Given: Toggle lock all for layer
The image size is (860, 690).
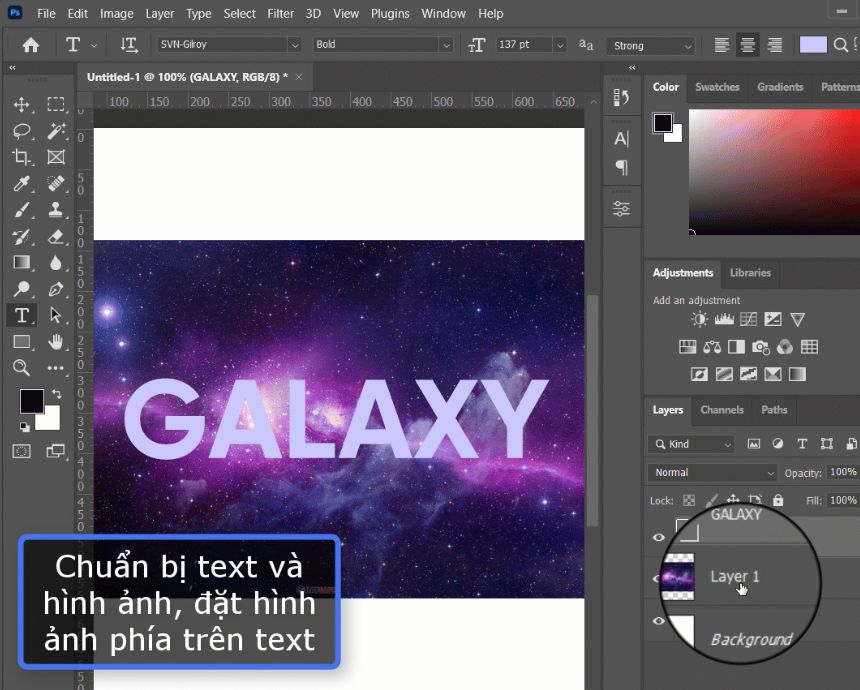Looking at the screenshot, I should click(x=778, y=500).
